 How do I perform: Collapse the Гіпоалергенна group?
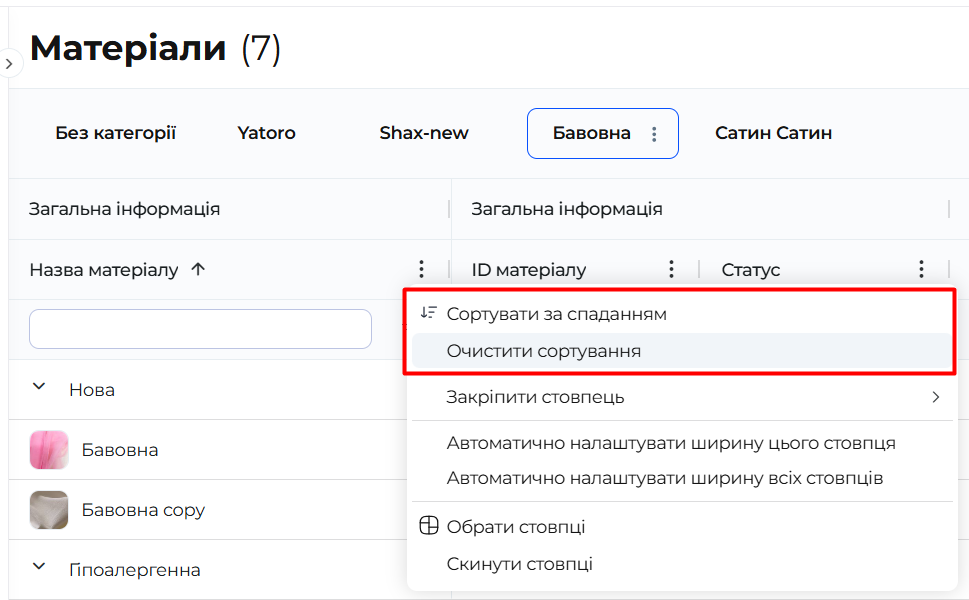coord(39,568)
